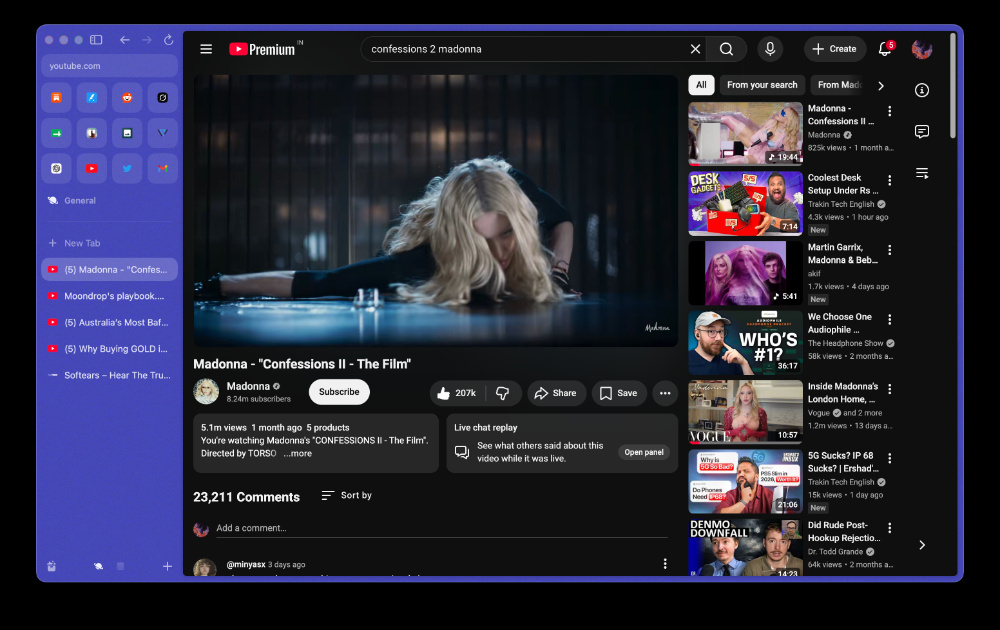Screen dimensions: 1000x630
Task: Click Open panel for live chat replay
Action: 643,452
